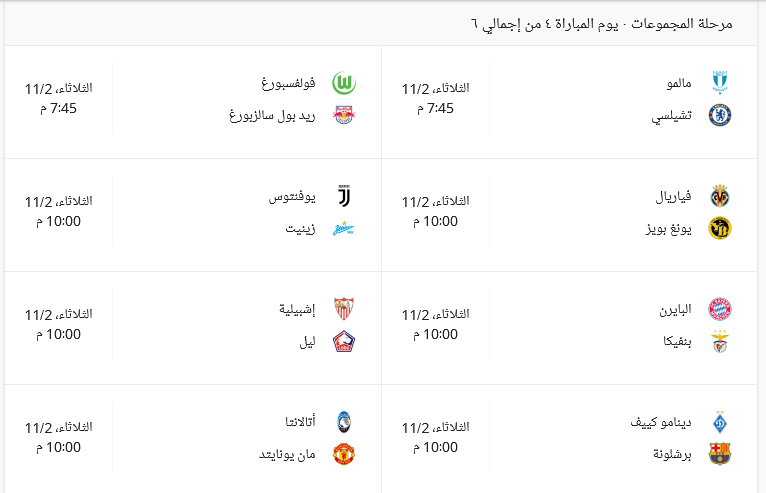Click the Sevilla crest
The width and height of the screenshot is (766, 493).
click(344, 309)
